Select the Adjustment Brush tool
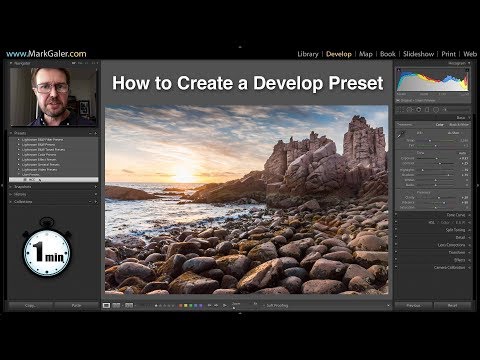The image size is (480, 360). tap(445, 110)
